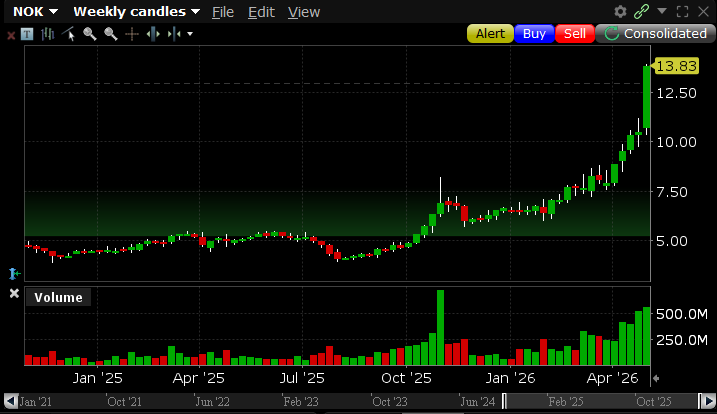Click the Oct '23 marker in timeline bar

point(389,402)
